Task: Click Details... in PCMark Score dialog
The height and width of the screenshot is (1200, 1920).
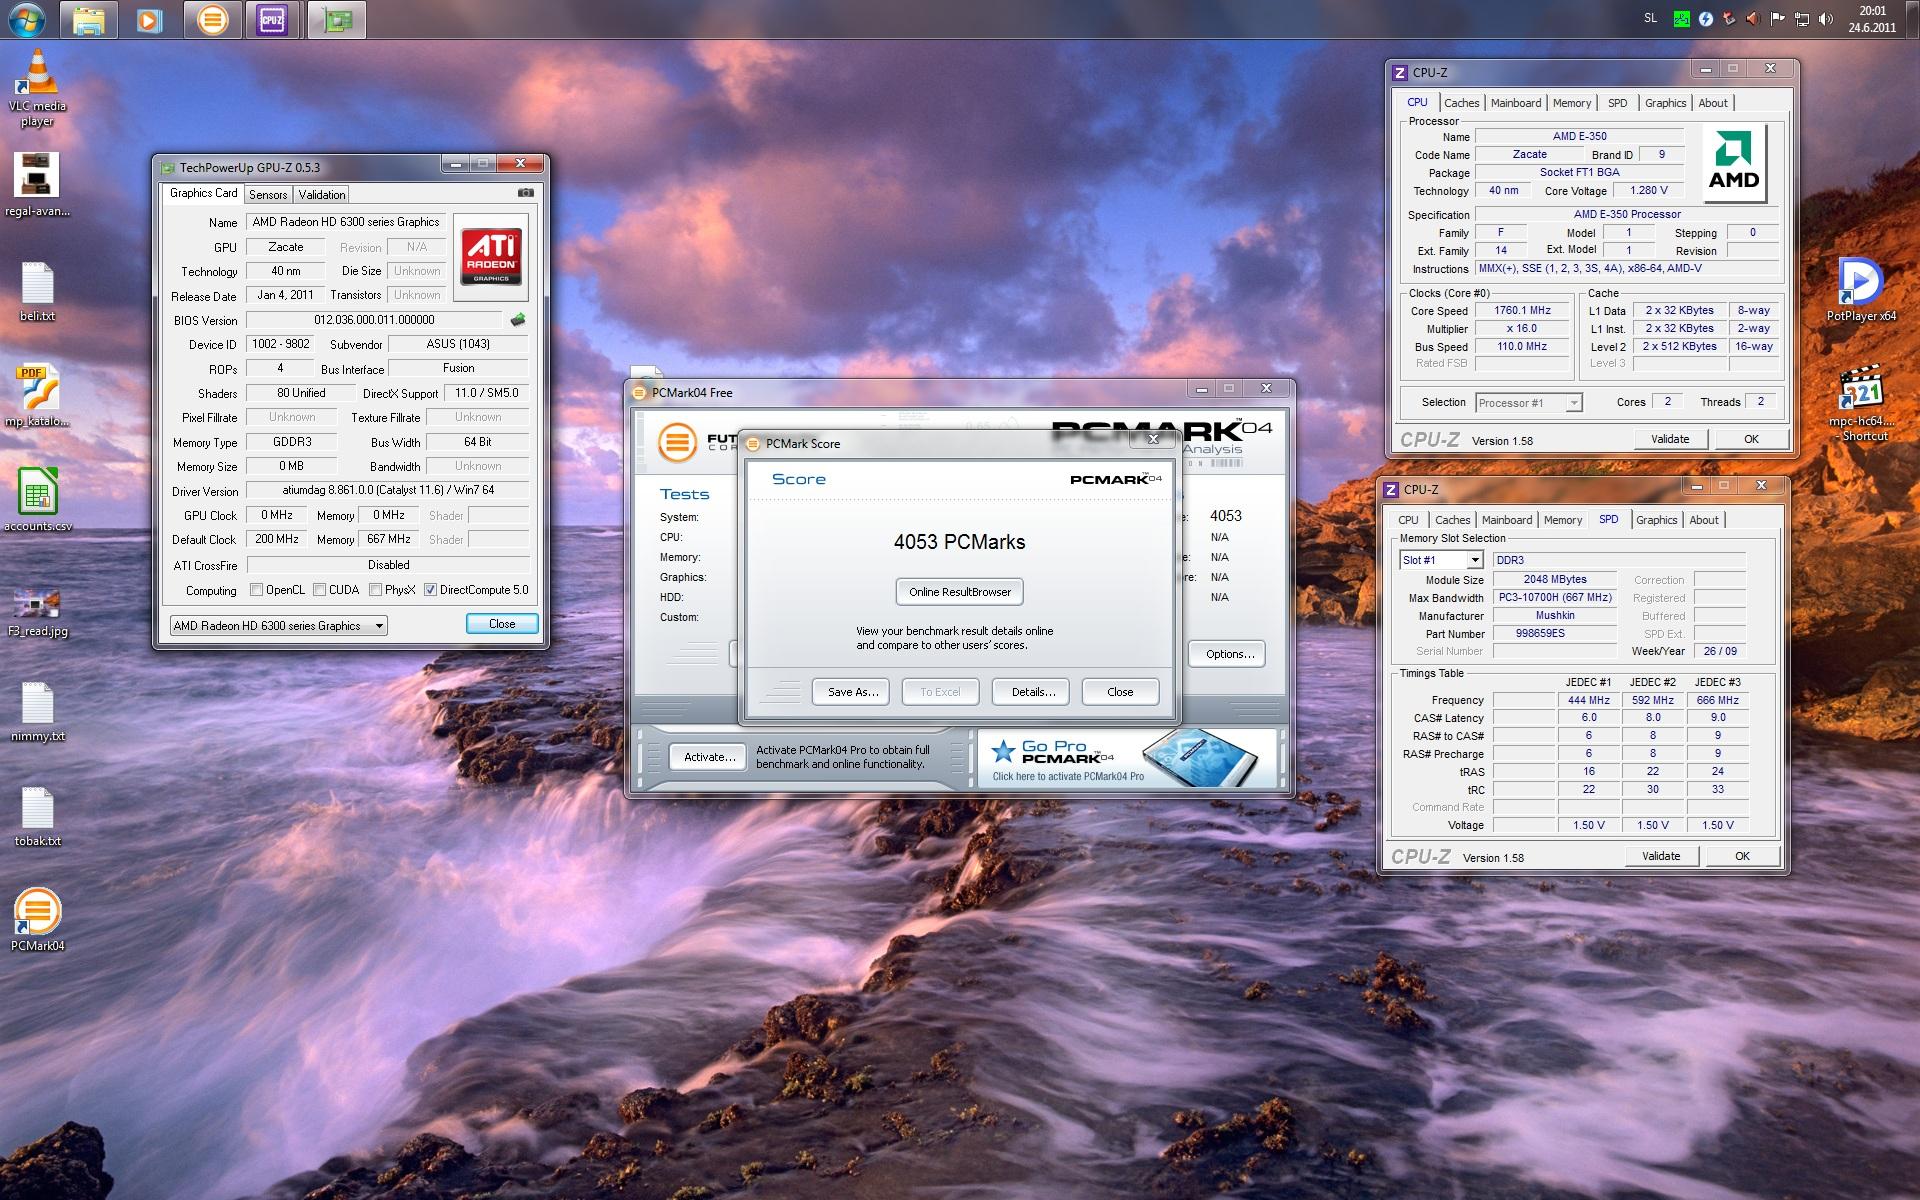Action: [1033, 692]
